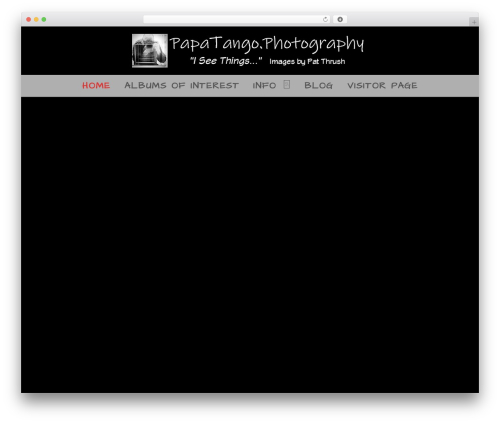Screen dimensions: 500x423
Task: Click the "Images by Pat Thrush" text
Action: coord(307,62)
